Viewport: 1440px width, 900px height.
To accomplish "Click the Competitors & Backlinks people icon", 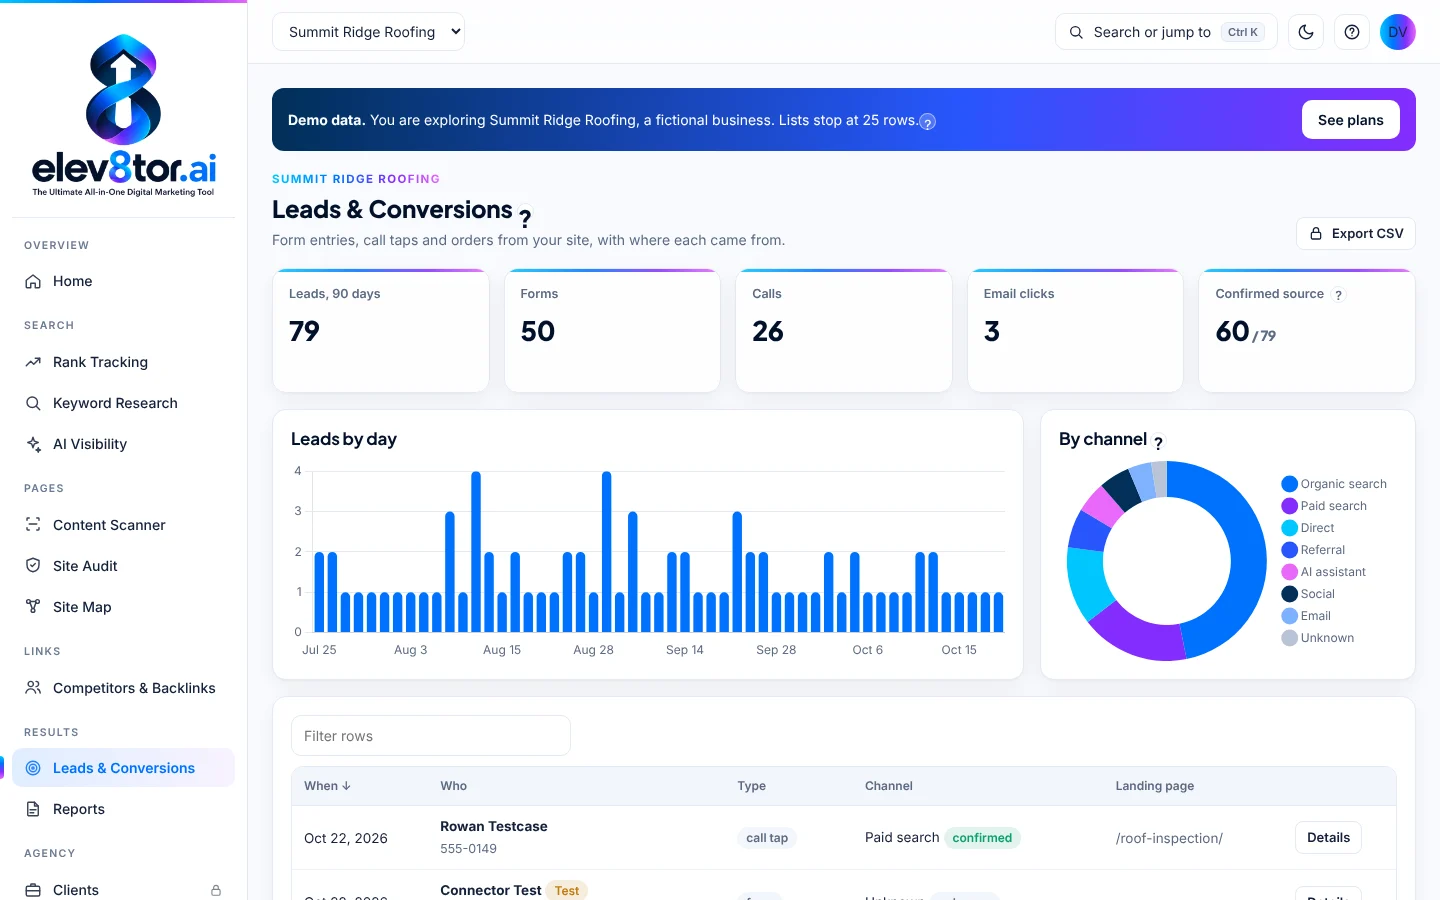I will coord(33,688).
